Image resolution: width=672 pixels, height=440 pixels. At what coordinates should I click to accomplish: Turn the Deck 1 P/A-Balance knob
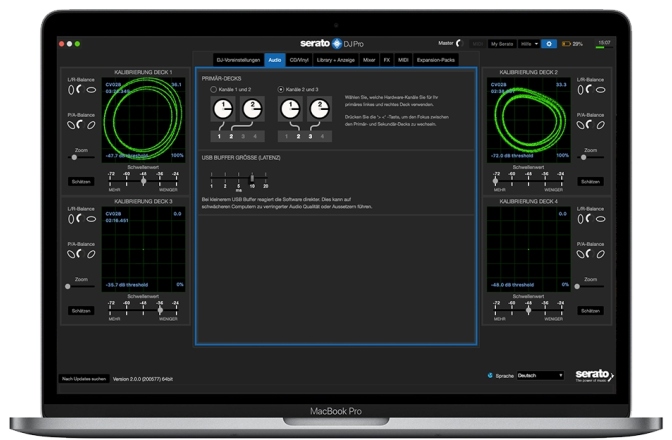[x=79, y=125]
